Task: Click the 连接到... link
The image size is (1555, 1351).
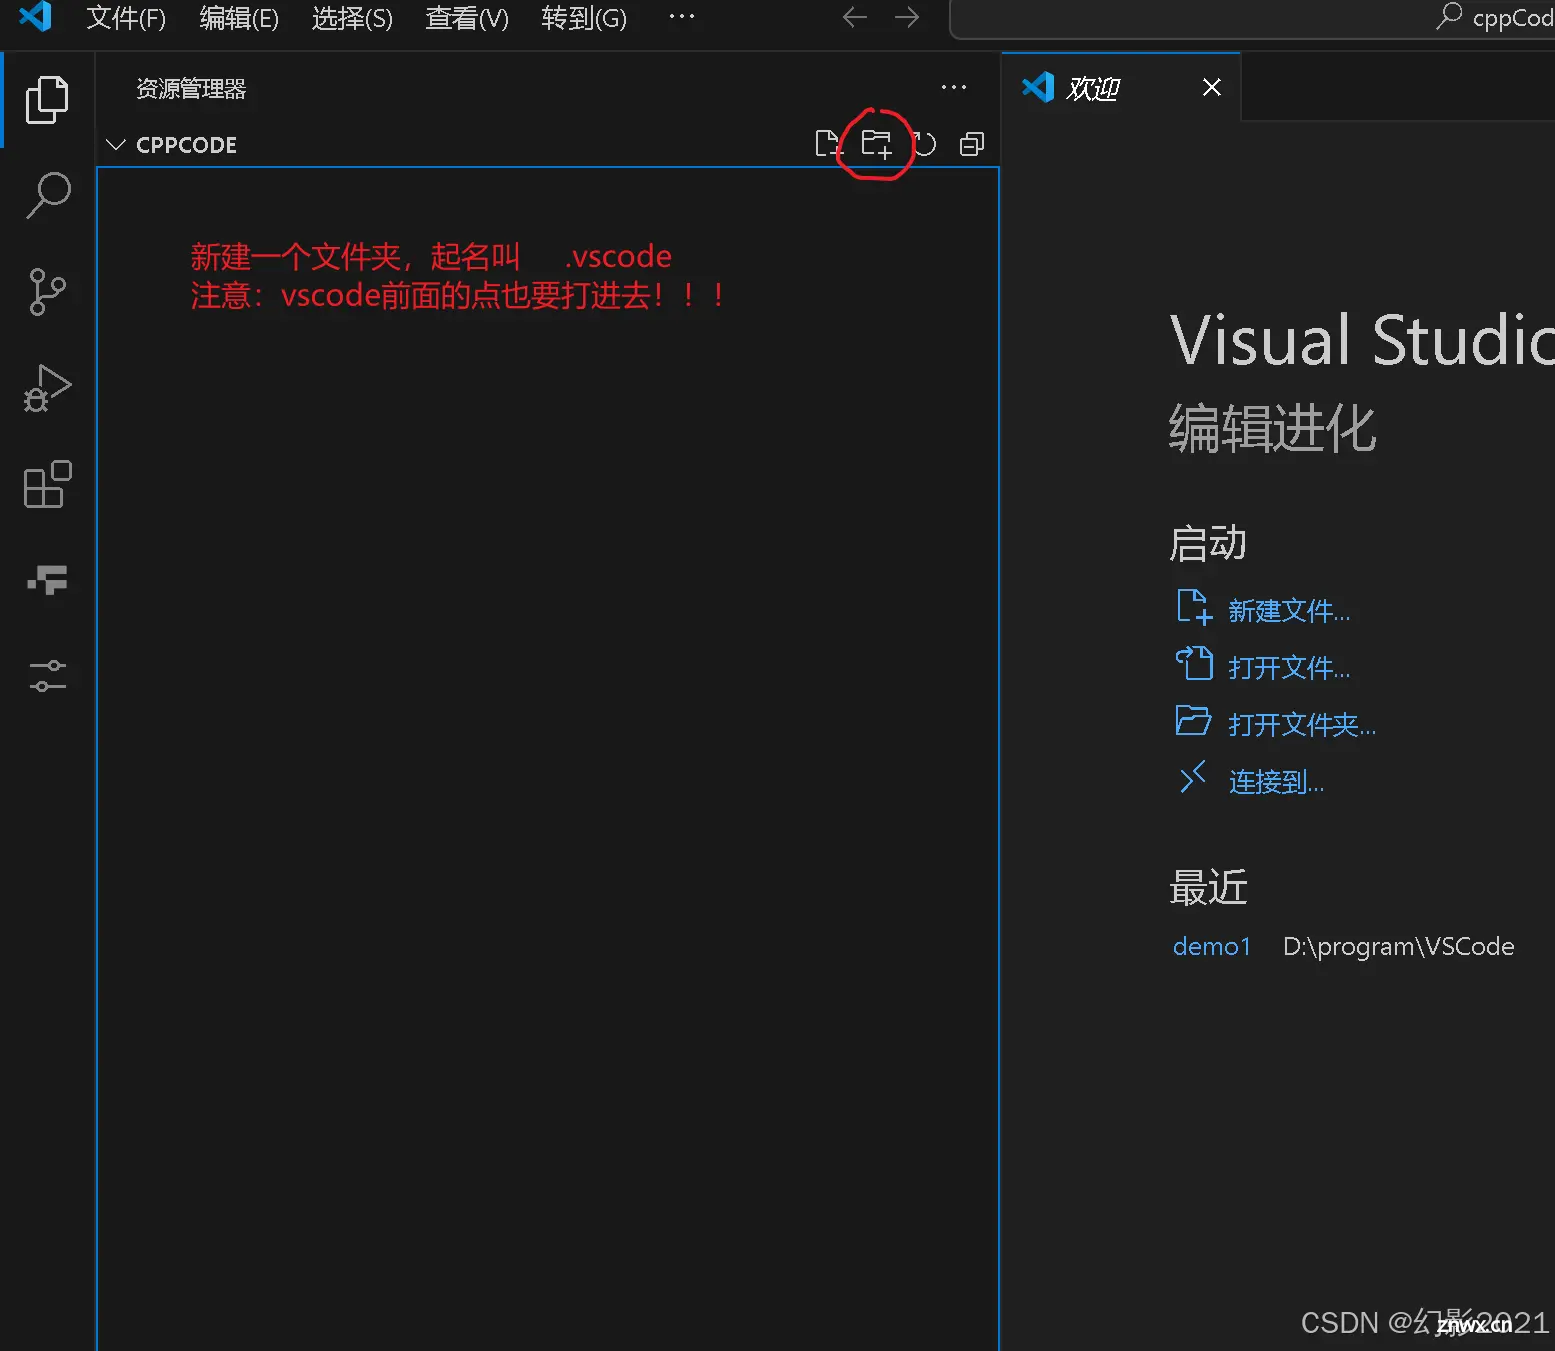Action: click(1276, 782)
